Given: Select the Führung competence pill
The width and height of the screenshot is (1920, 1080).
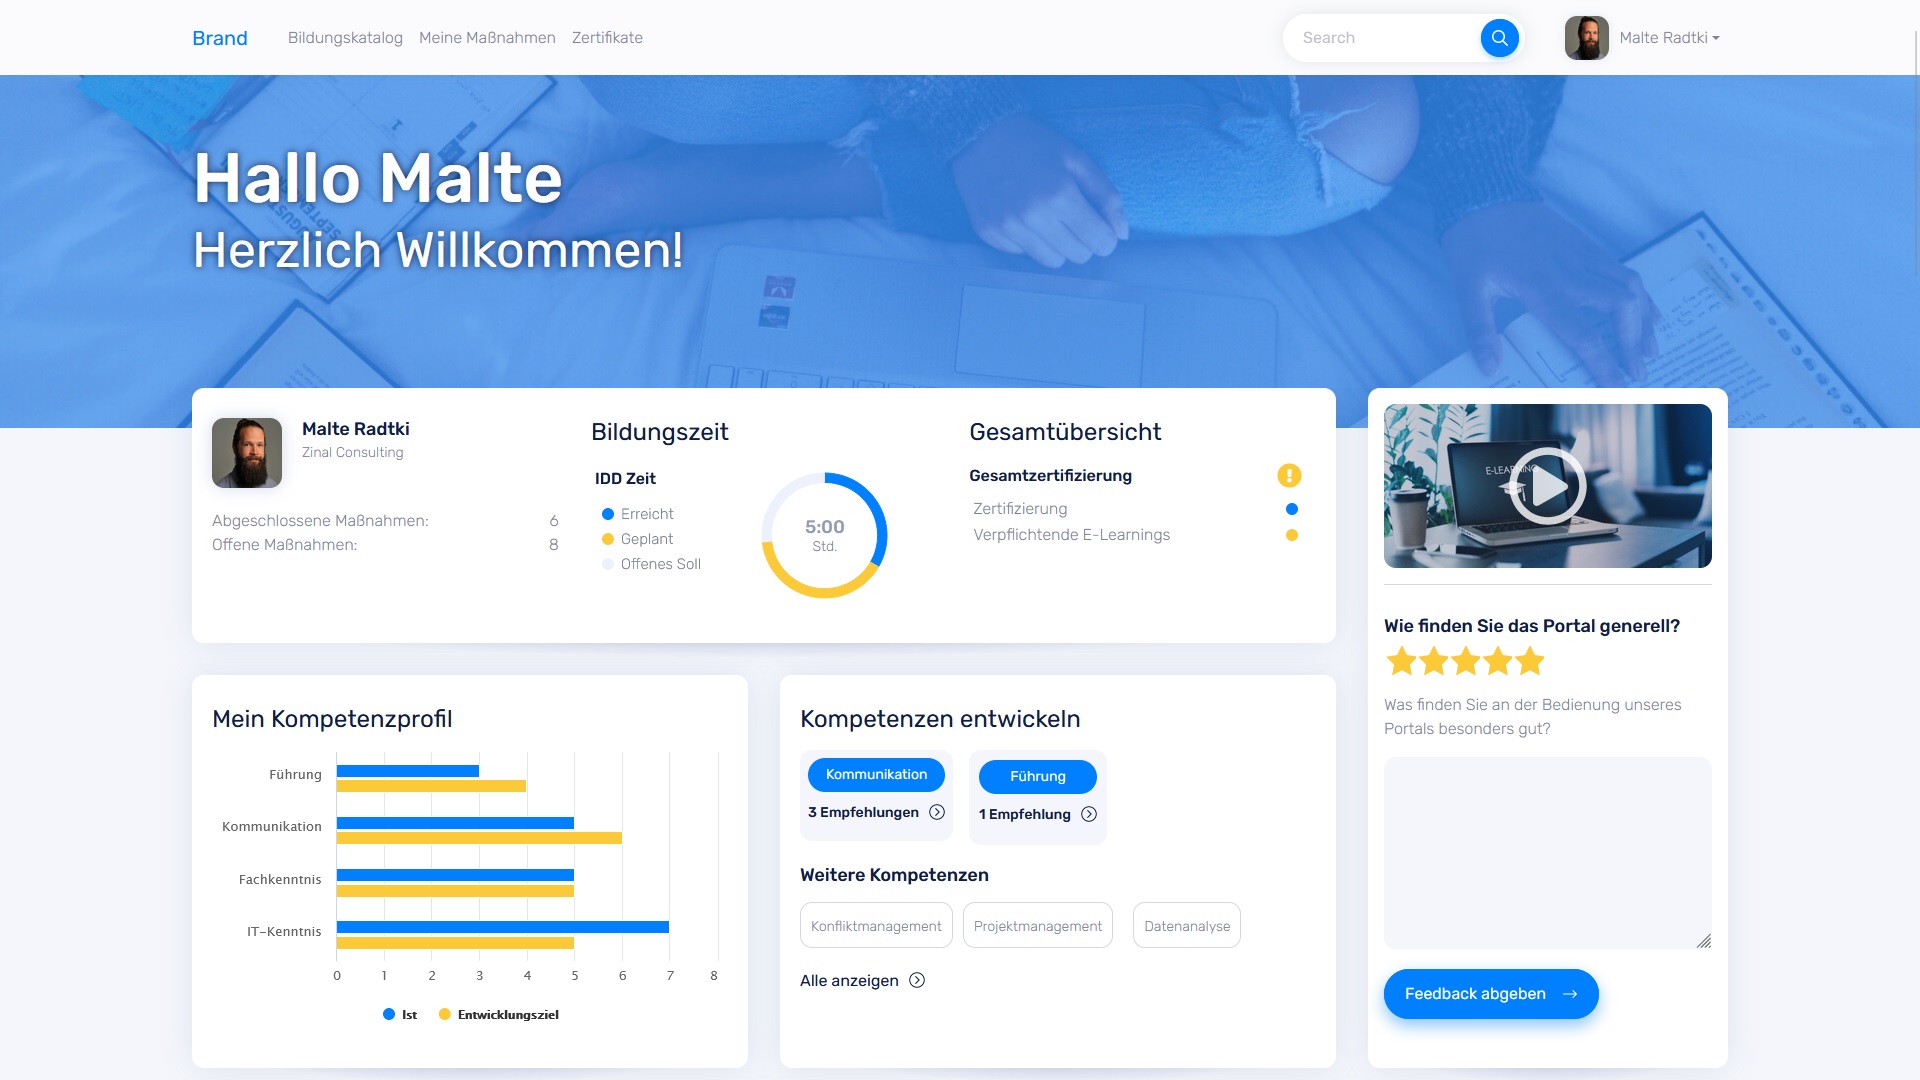Looking at the screenshot, I should point(1037,777).
